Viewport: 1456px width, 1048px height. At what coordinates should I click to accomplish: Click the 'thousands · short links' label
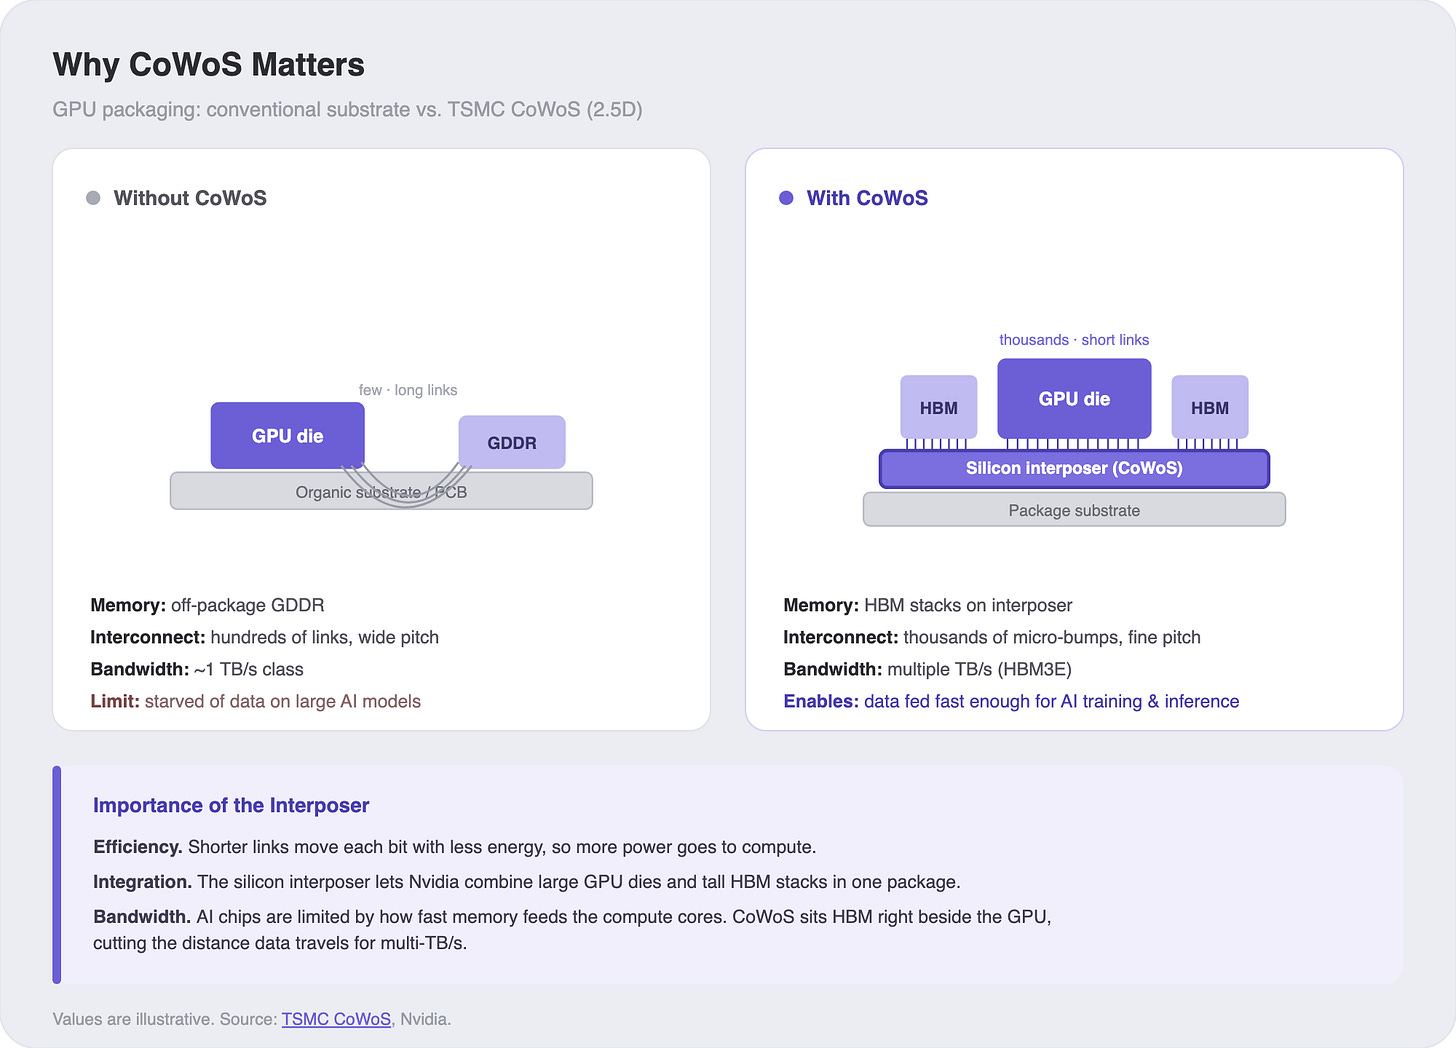(1074, 340)
